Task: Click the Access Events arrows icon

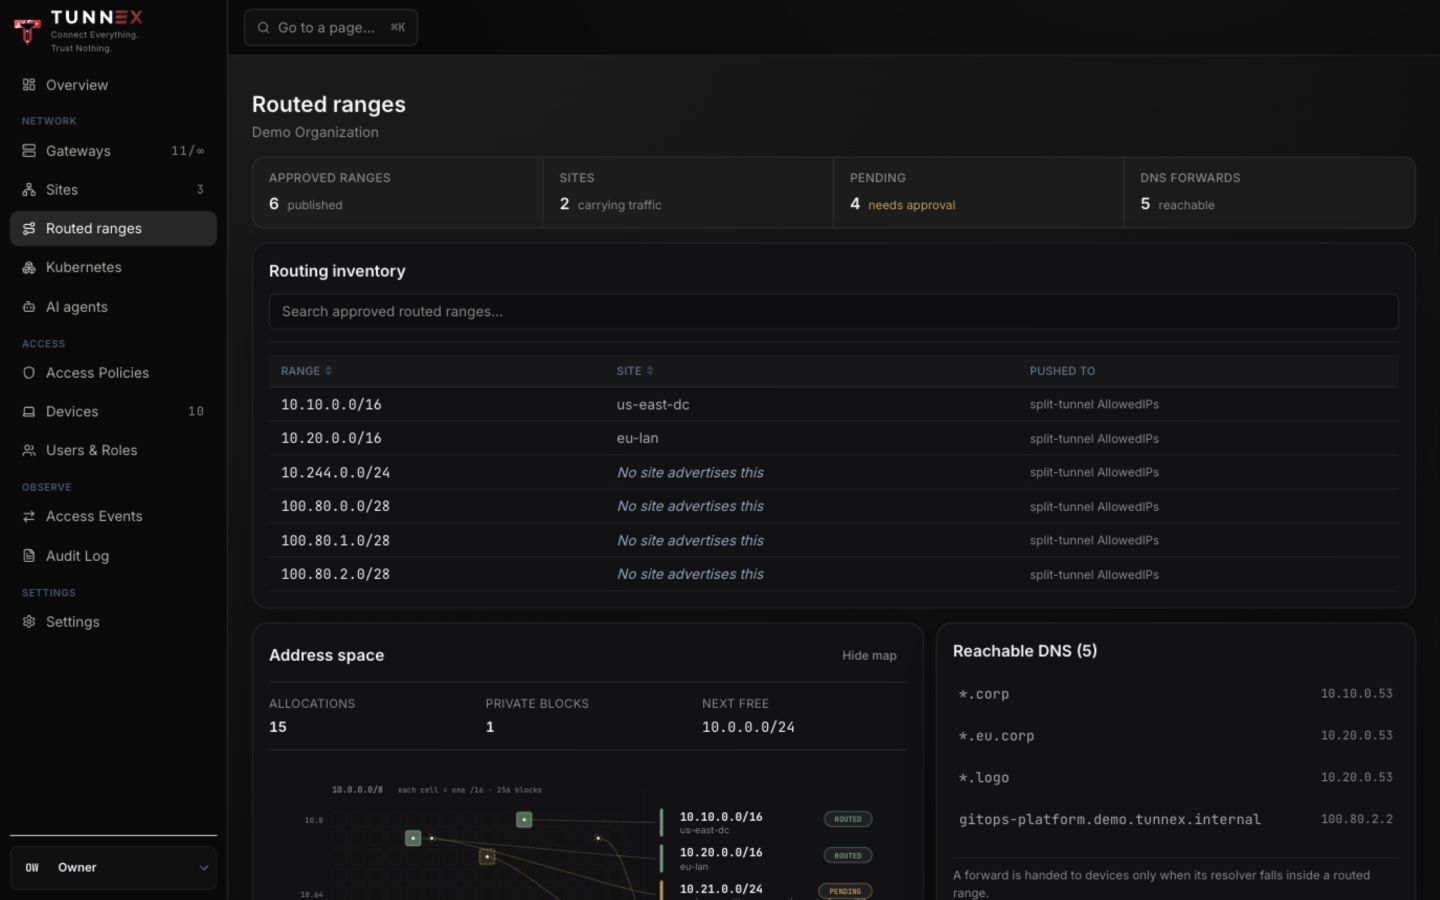Action: pos(29,517)
